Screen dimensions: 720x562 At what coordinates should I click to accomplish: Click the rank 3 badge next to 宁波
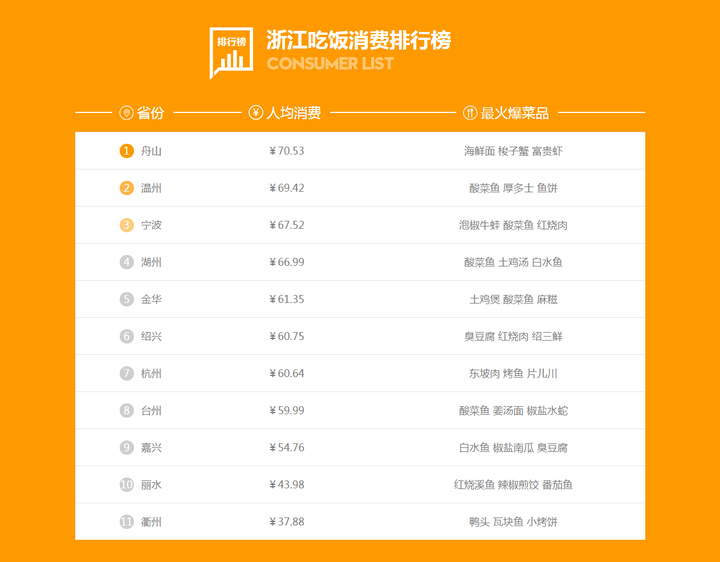click(126, 225)
